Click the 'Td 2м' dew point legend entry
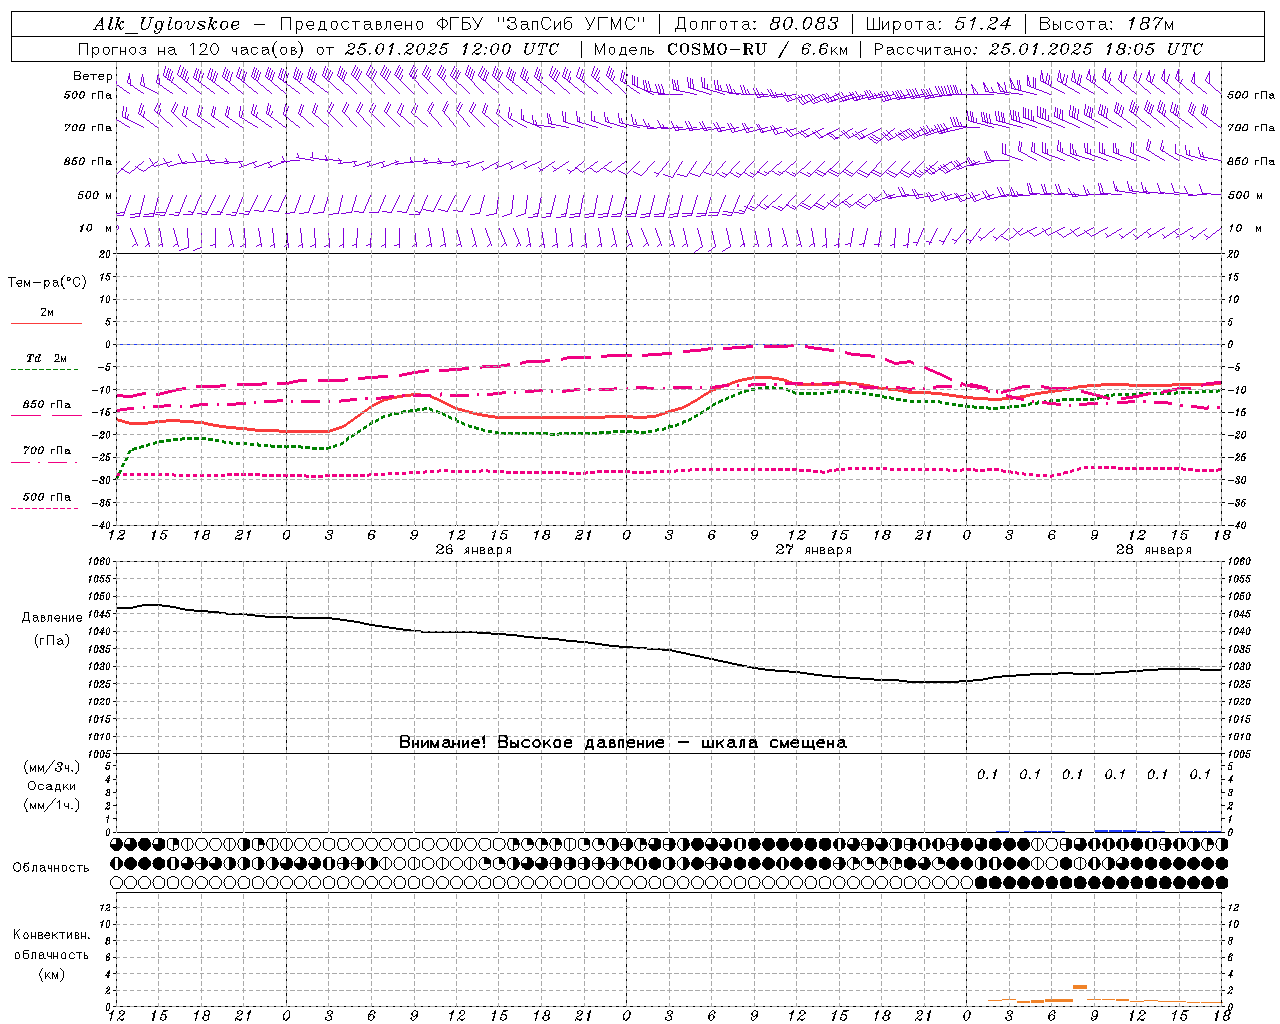Screen dimensions: 1280x1024 coord(47,358)
